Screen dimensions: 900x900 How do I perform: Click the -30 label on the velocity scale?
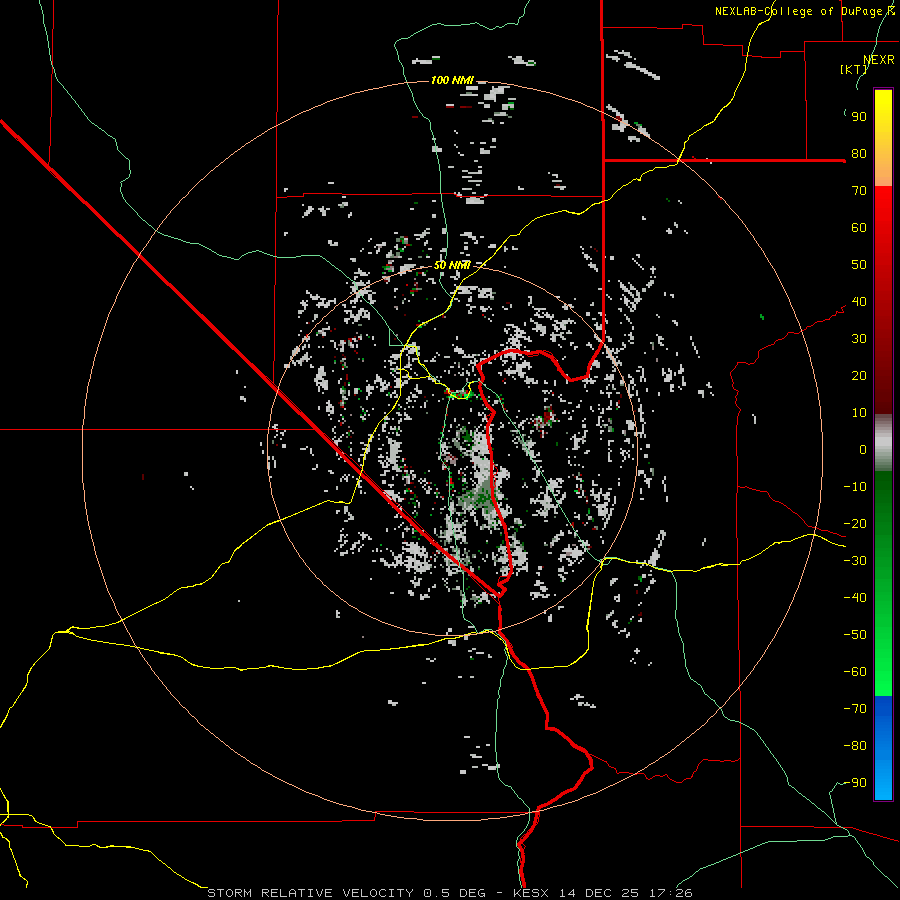click(855, 561)
